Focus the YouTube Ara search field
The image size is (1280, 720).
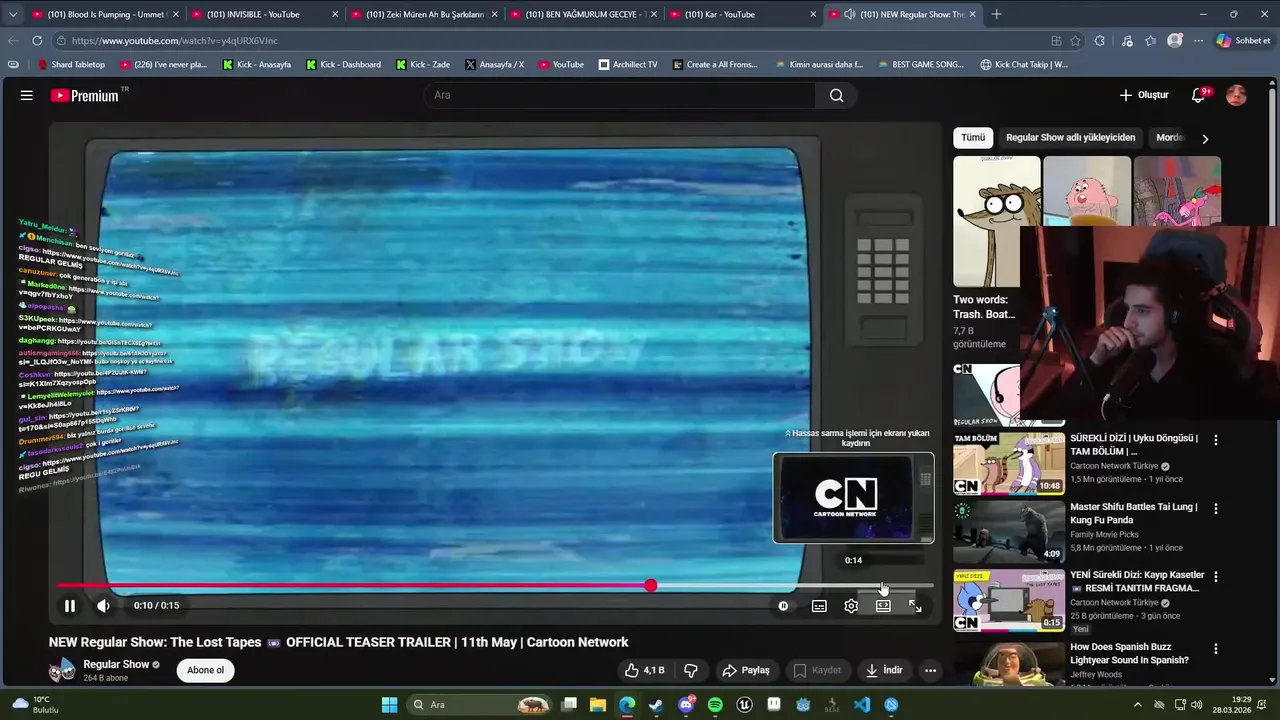620,95
